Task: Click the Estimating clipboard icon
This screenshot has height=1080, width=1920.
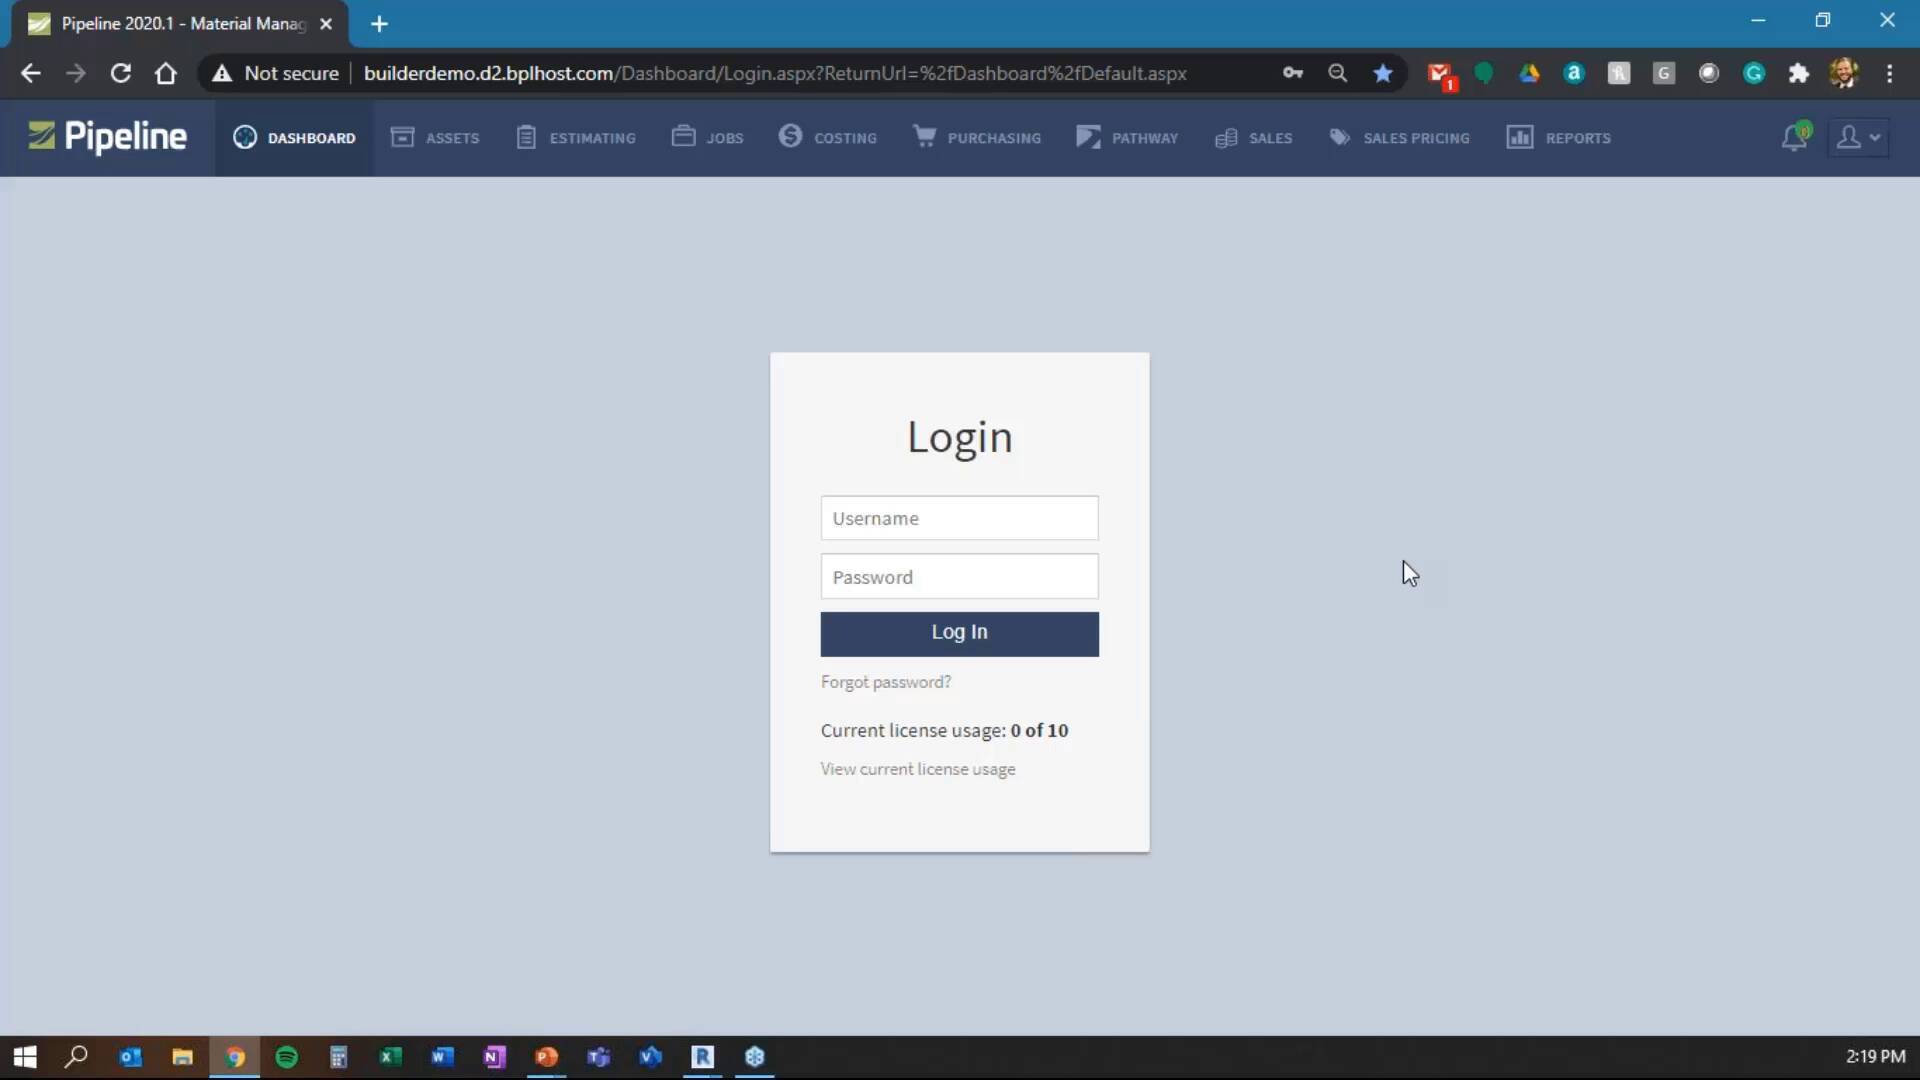Action: click(526, 138)
